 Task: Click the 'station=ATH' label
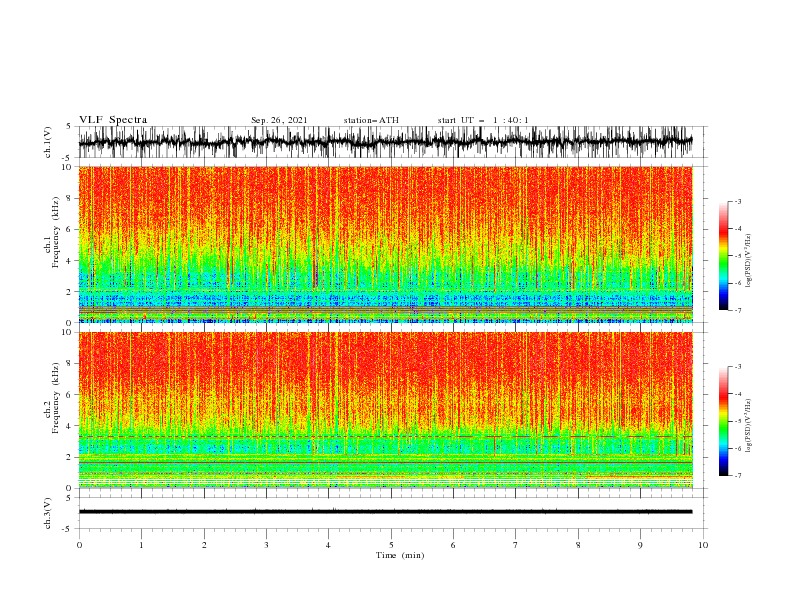coord(371,120)
